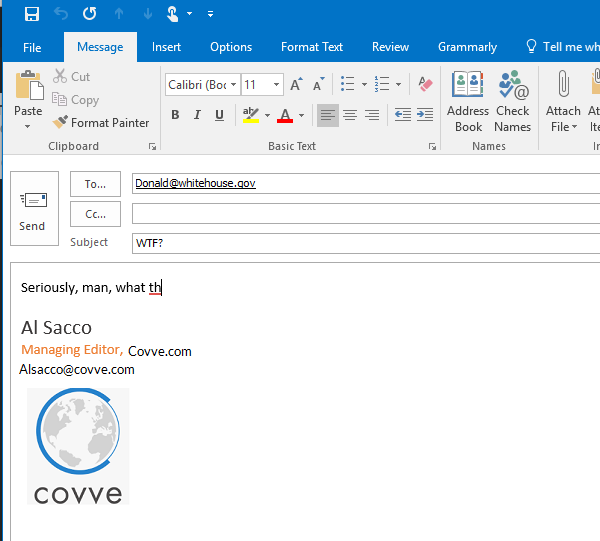Open the Format Text tab
The width and height of the screenshot is (600, 541).
(311, 47)
